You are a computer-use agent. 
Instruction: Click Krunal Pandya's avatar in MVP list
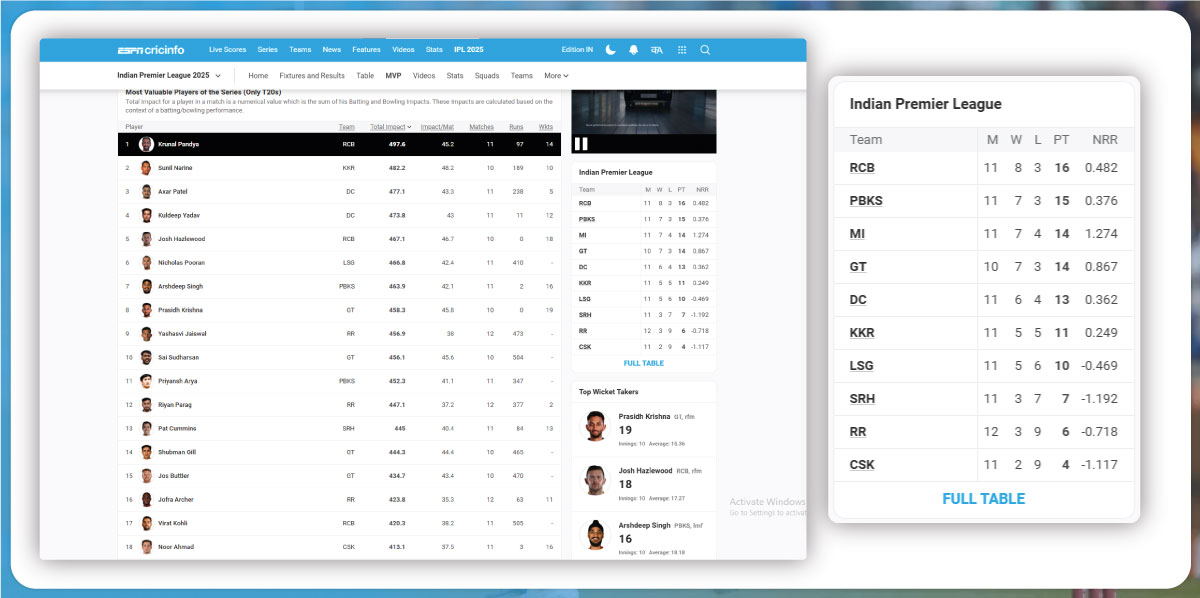[x=146, y=144]
